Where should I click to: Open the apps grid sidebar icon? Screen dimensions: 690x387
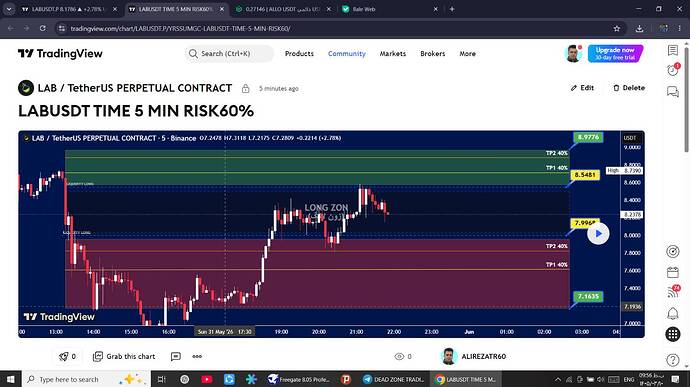(x=672, y=334)
